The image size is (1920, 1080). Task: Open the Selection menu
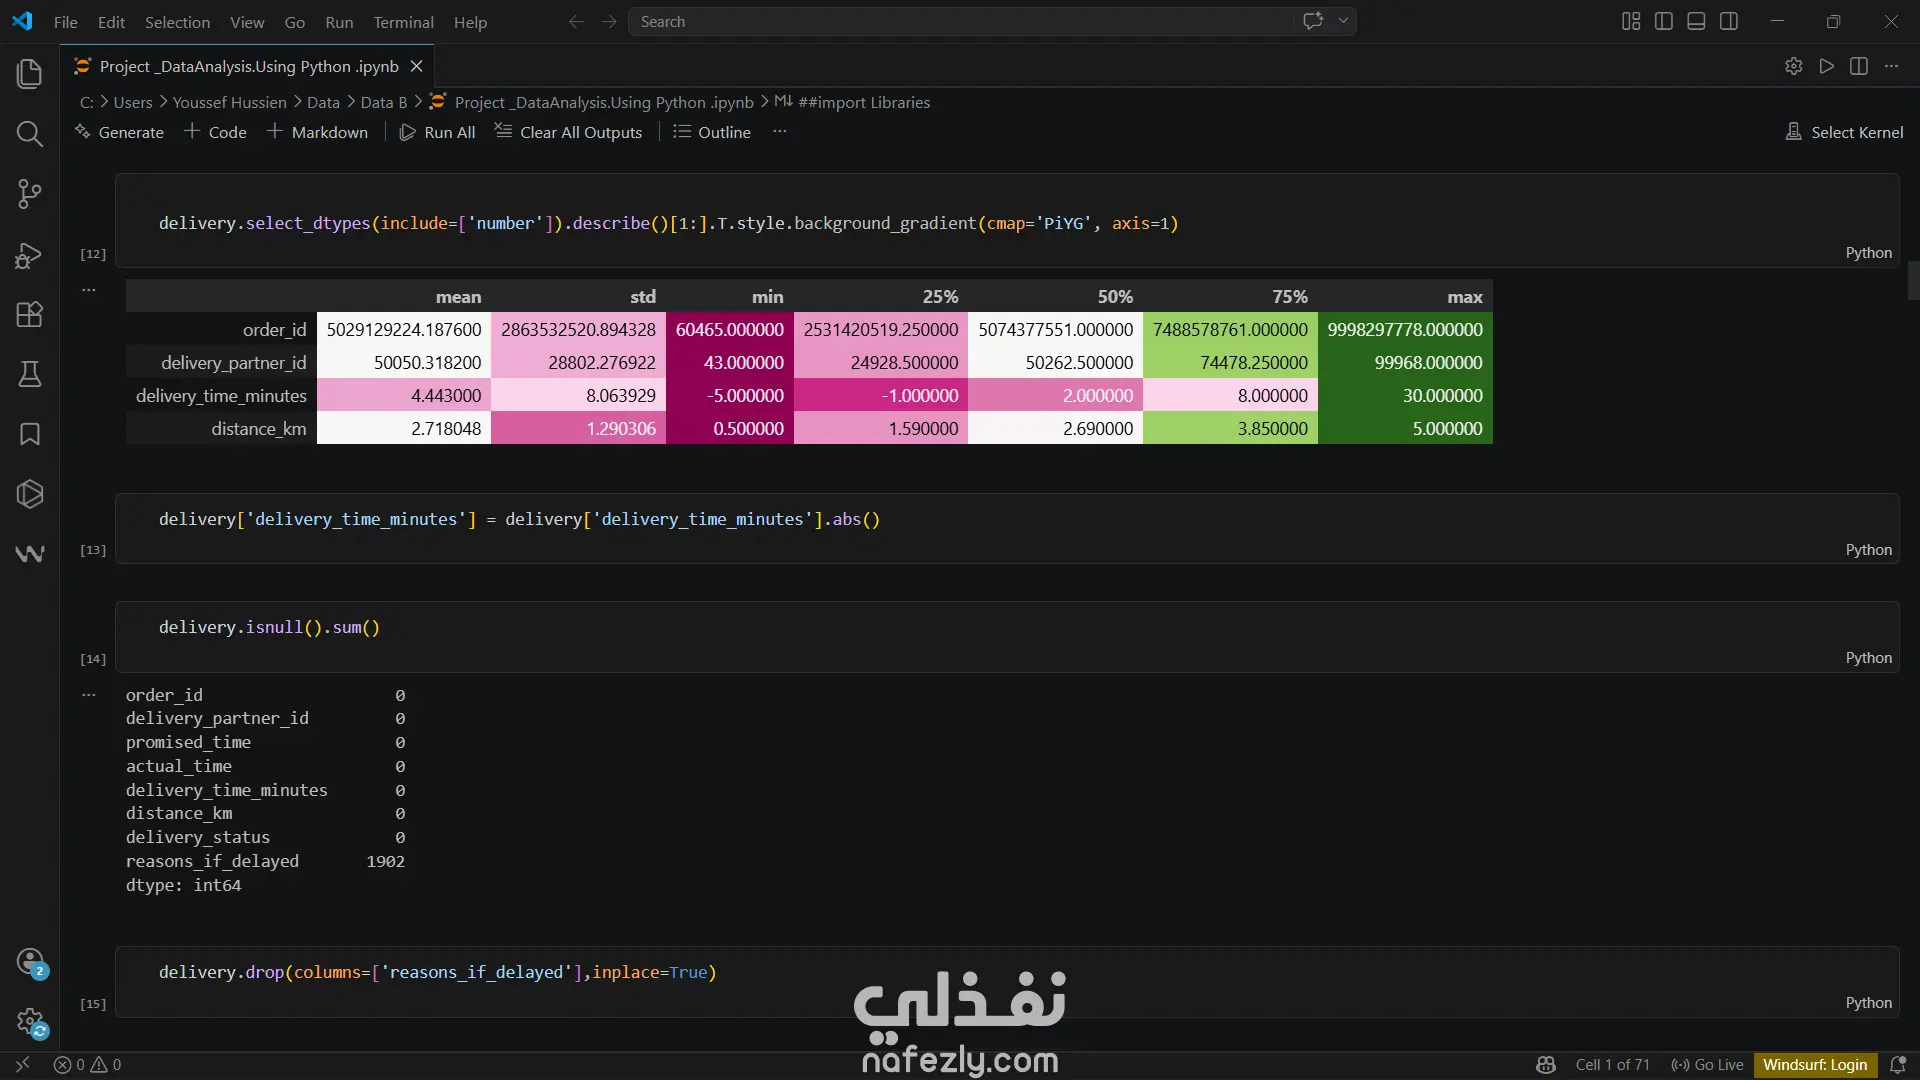point(177,22)
